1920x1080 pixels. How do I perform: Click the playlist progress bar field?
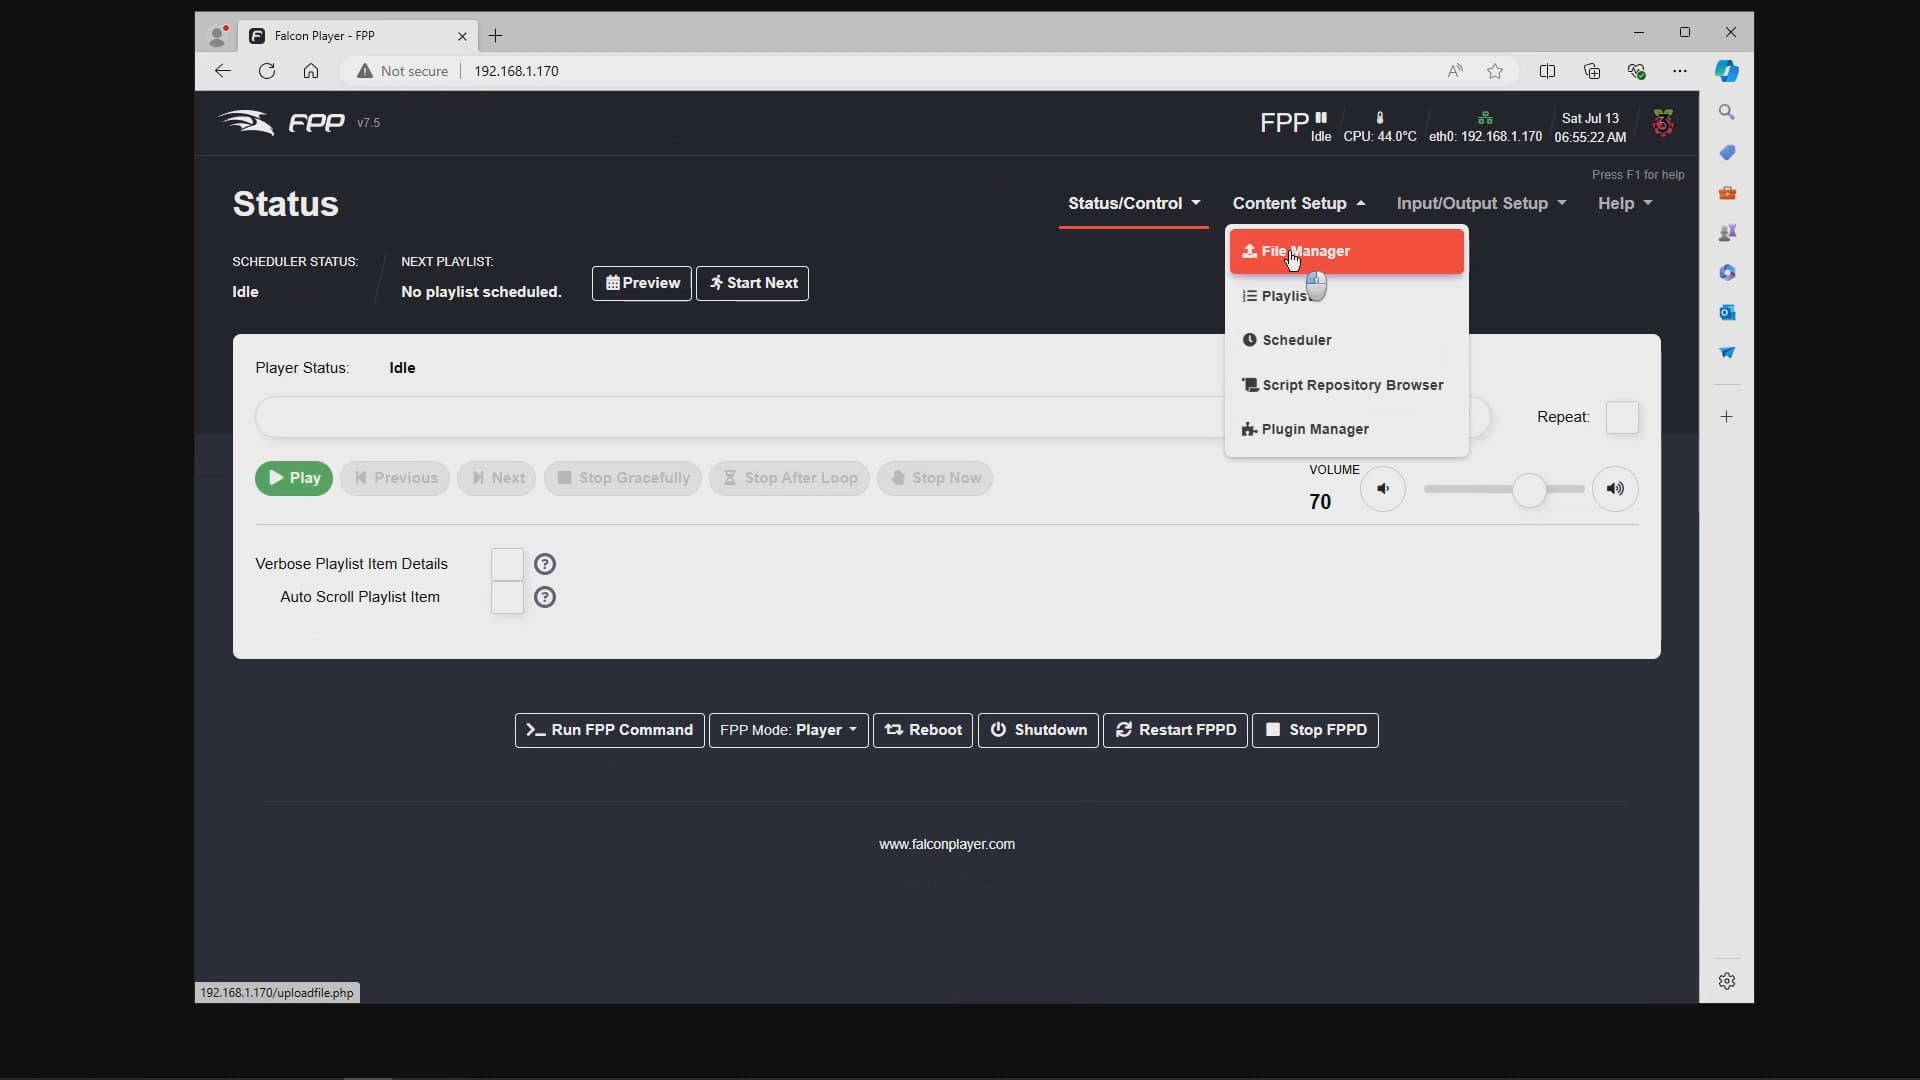point(872,417)
